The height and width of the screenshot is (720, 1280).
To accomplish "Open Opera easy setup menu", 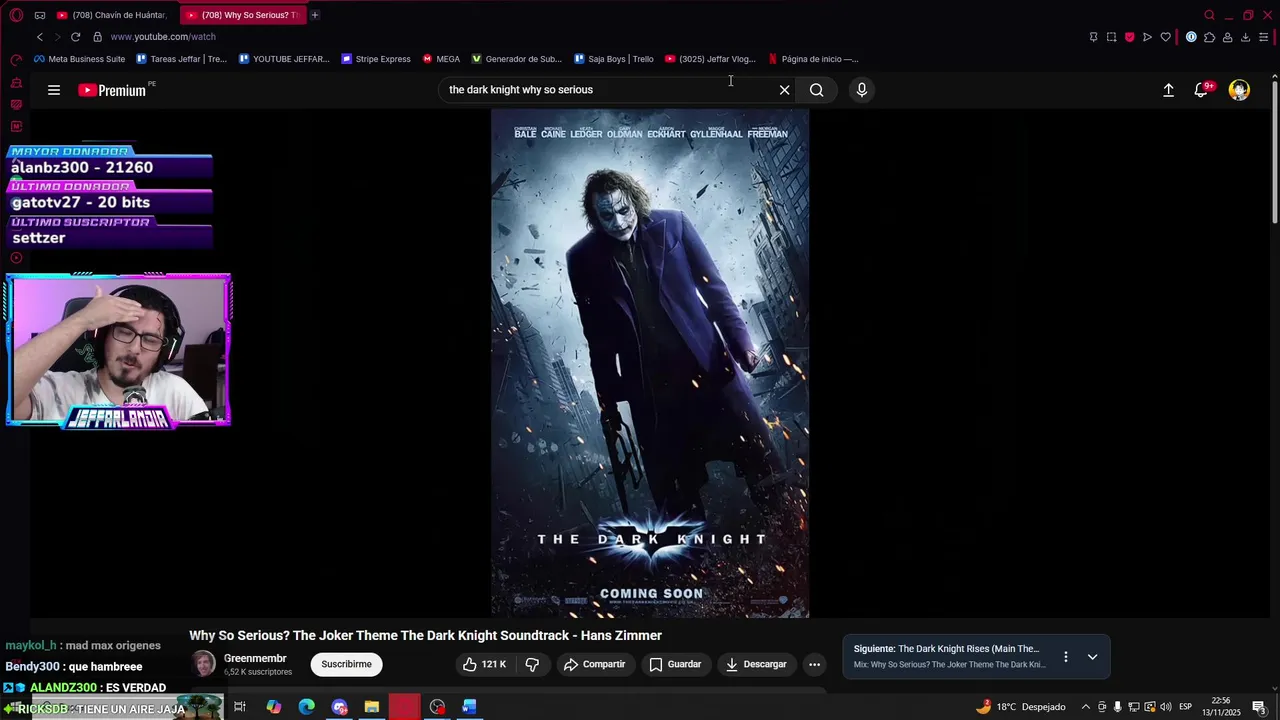I will pyautogui.click(x=1264, y=37).
